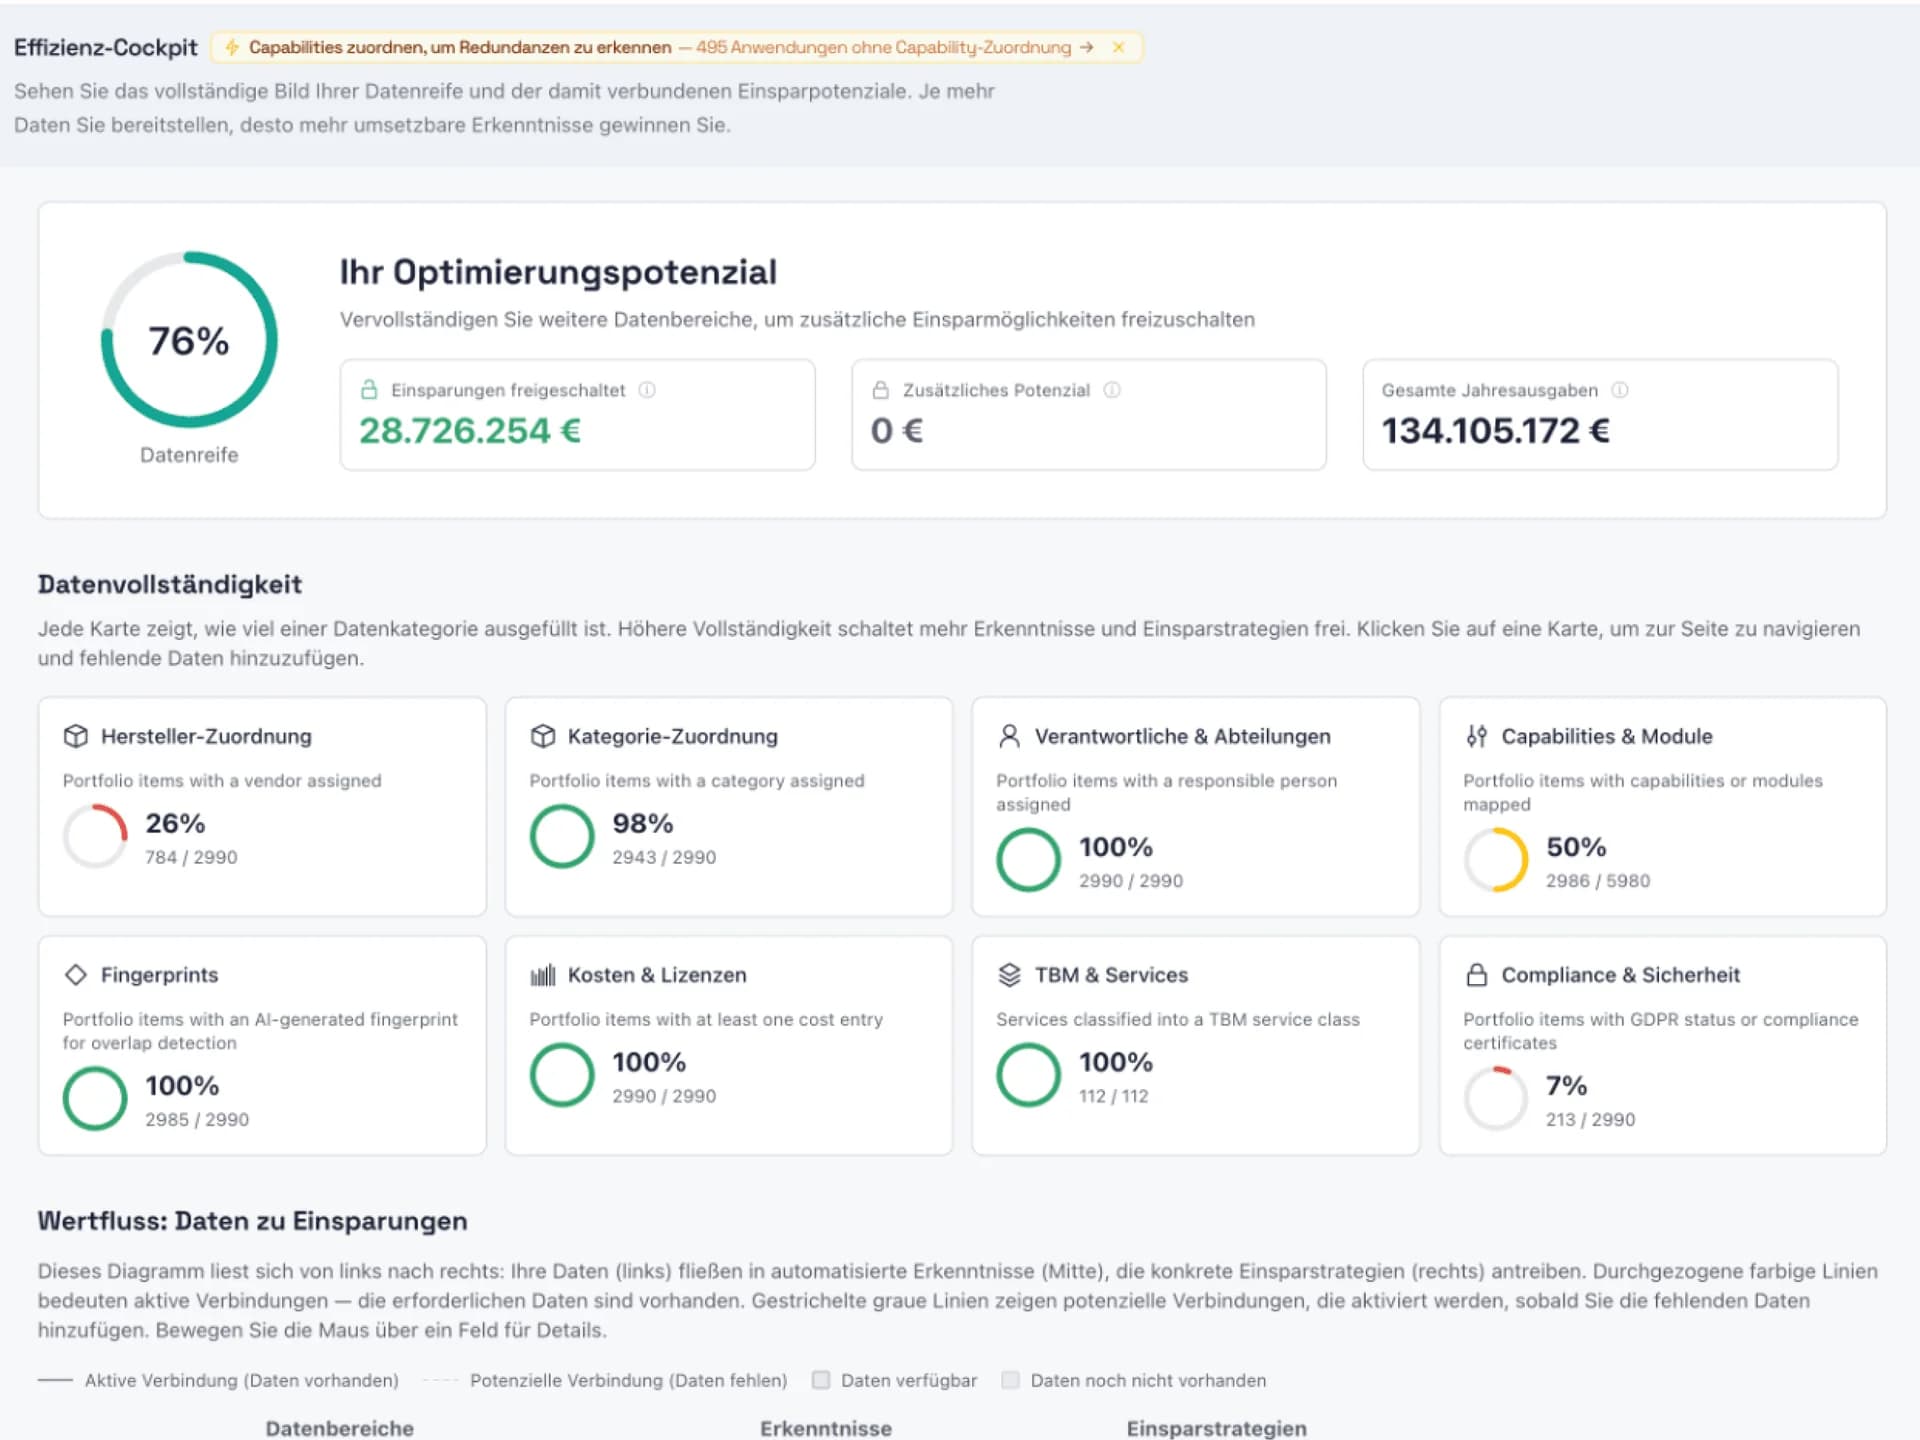Click the lock icon of Compliance & Sicherheit
Image resolution: width=1920 pixels, height=1440 pixels.
click(x=1477, y=974)
